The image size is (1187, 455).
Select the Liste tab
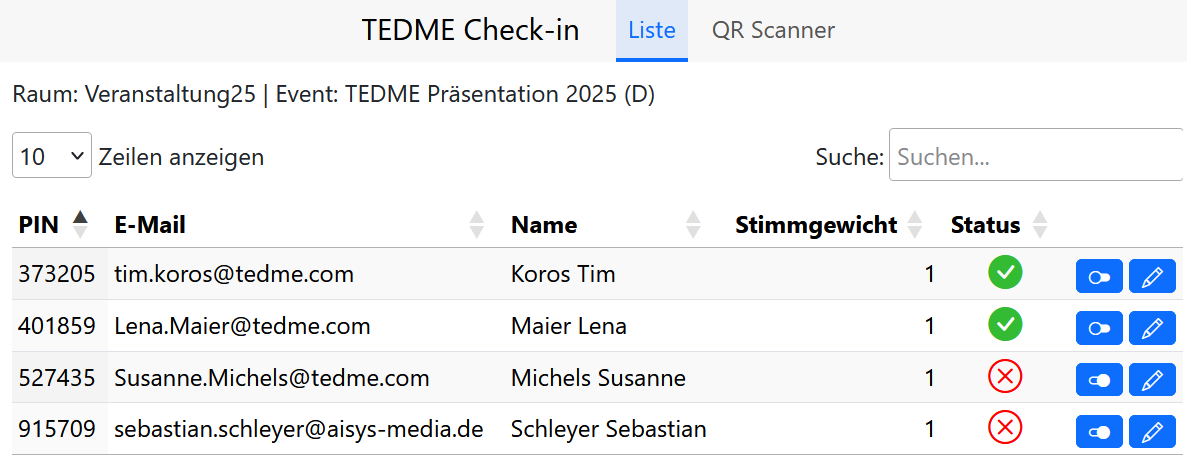(651, 30)
